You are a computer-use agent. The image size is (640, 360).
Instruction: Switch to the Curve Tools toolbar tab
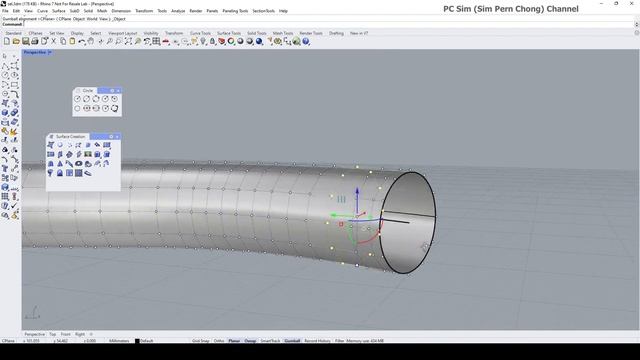(200, 33)
